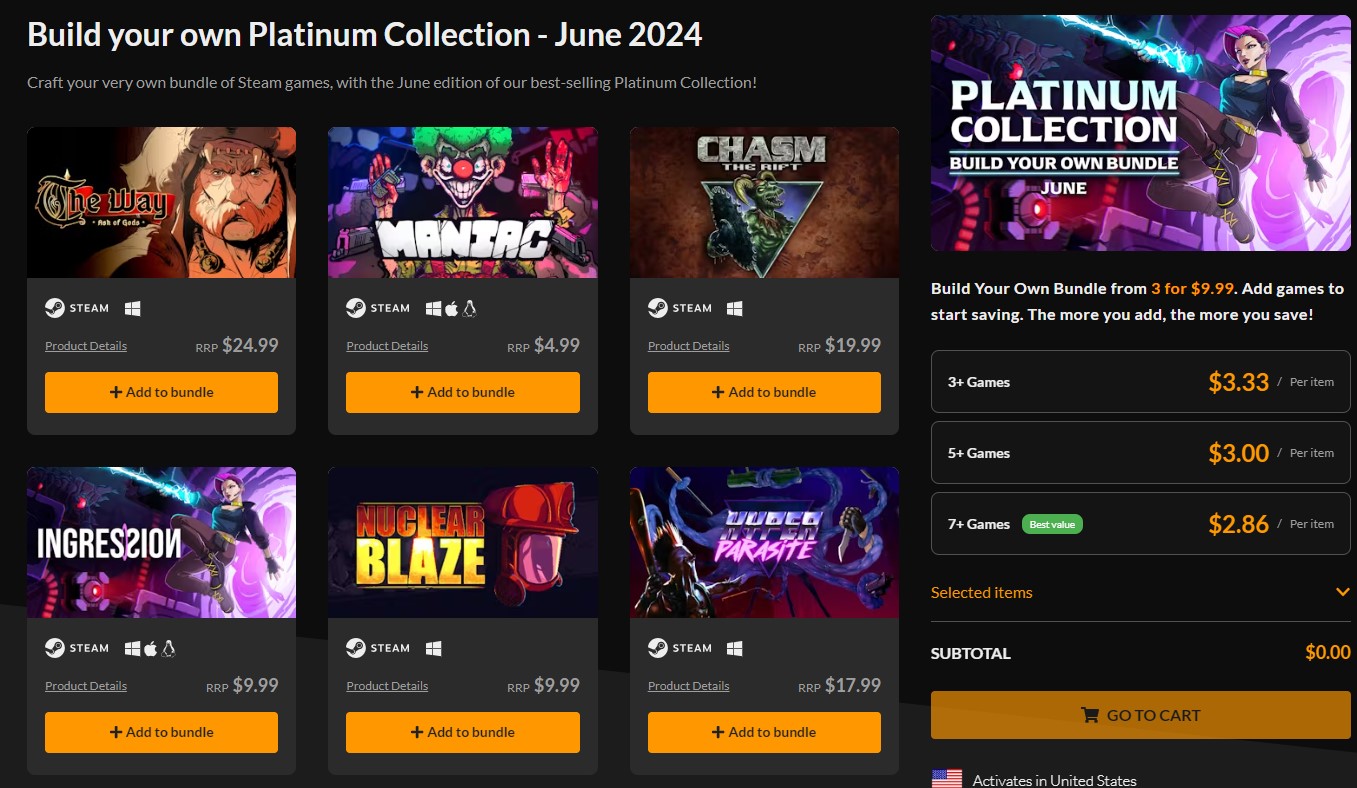Screen dimensions: 1357x788
Task: Open Product Details for Hyper Parasite
Action: point(688,686)
